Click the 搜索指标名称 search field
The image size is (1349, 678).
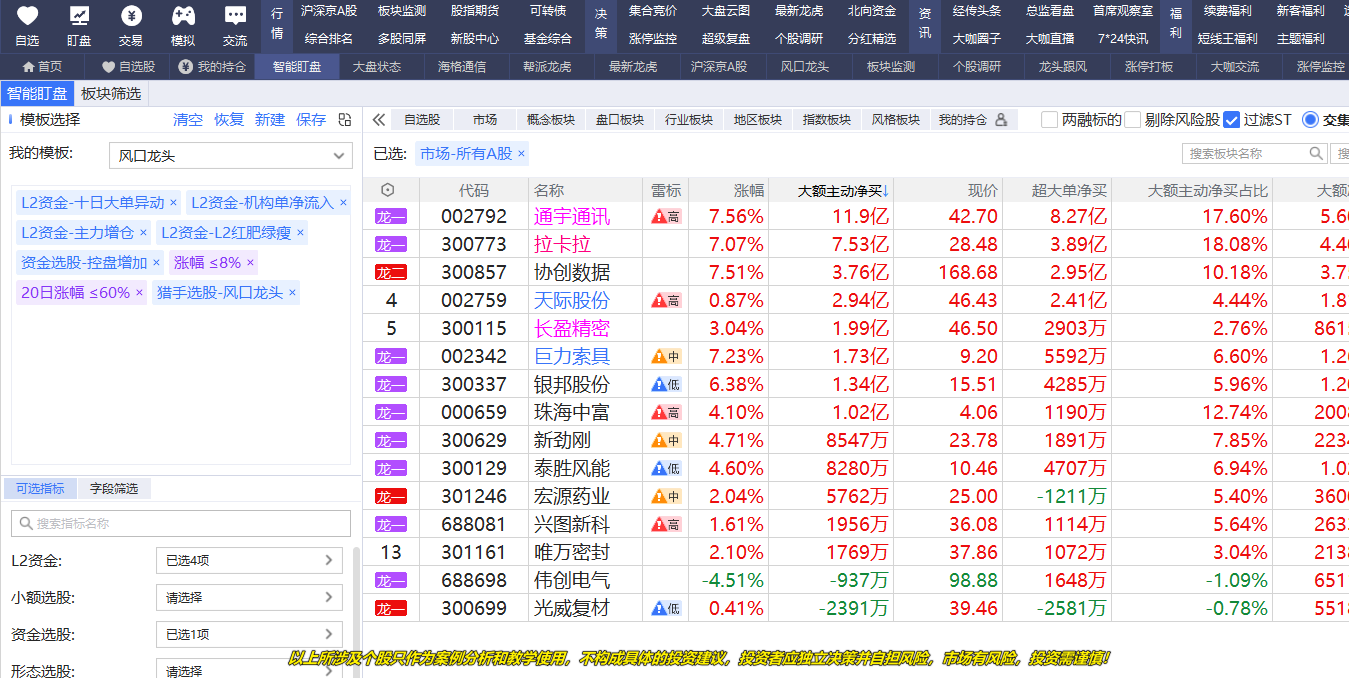(x=181, y=523)
